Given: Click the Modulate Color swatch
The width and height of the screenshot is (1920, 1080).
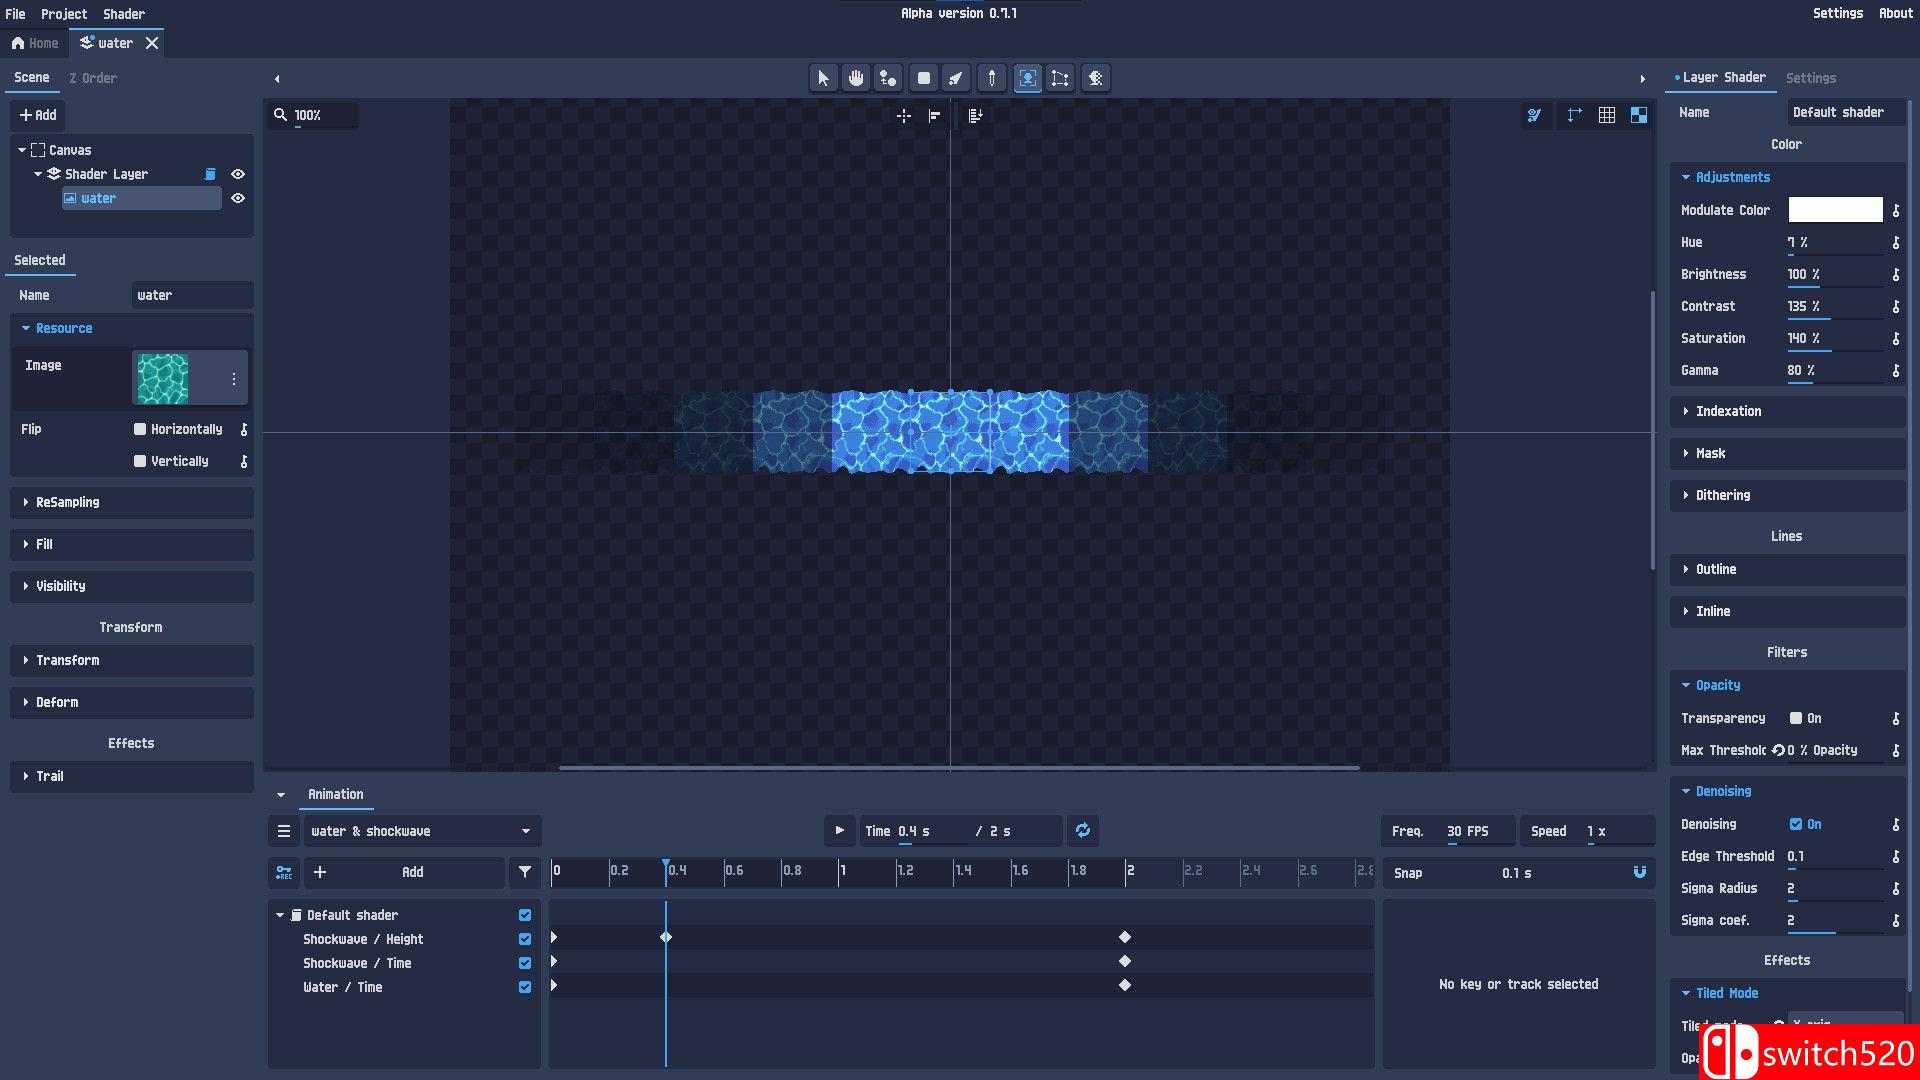Looking at the screenshot, I should (x=1834, y=209).
